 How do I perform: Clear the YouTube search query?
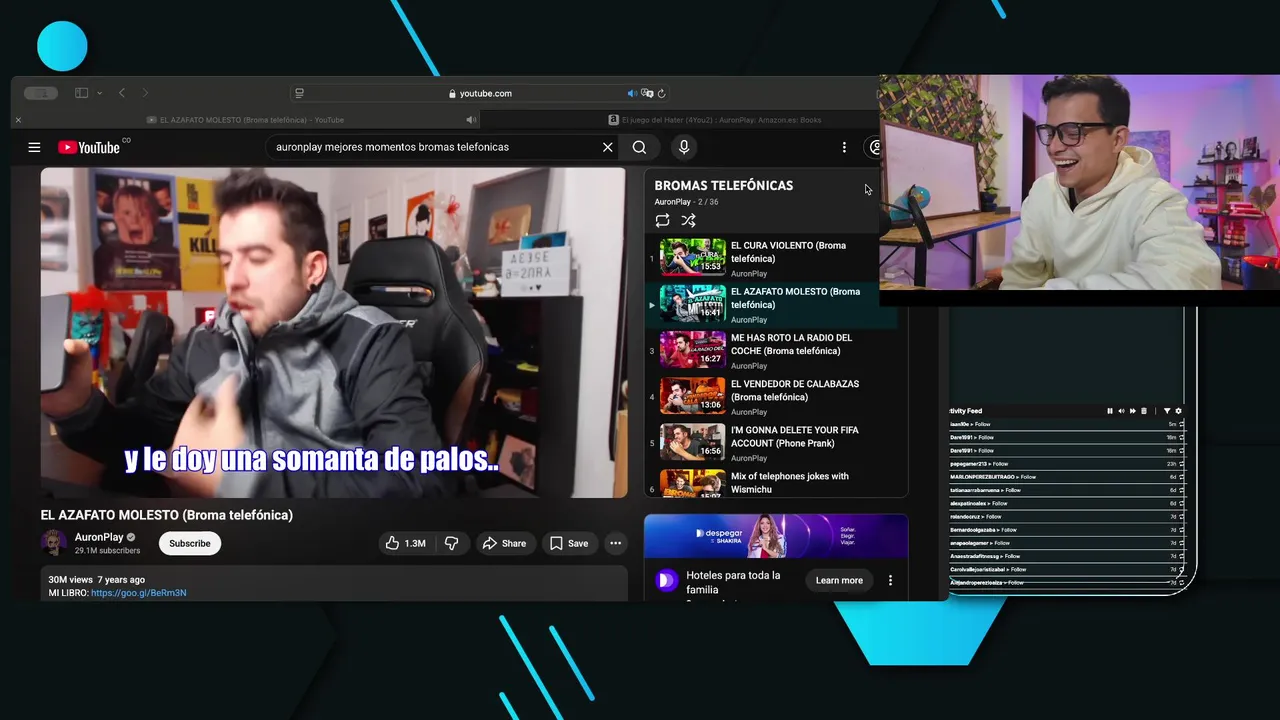(607, 147)
